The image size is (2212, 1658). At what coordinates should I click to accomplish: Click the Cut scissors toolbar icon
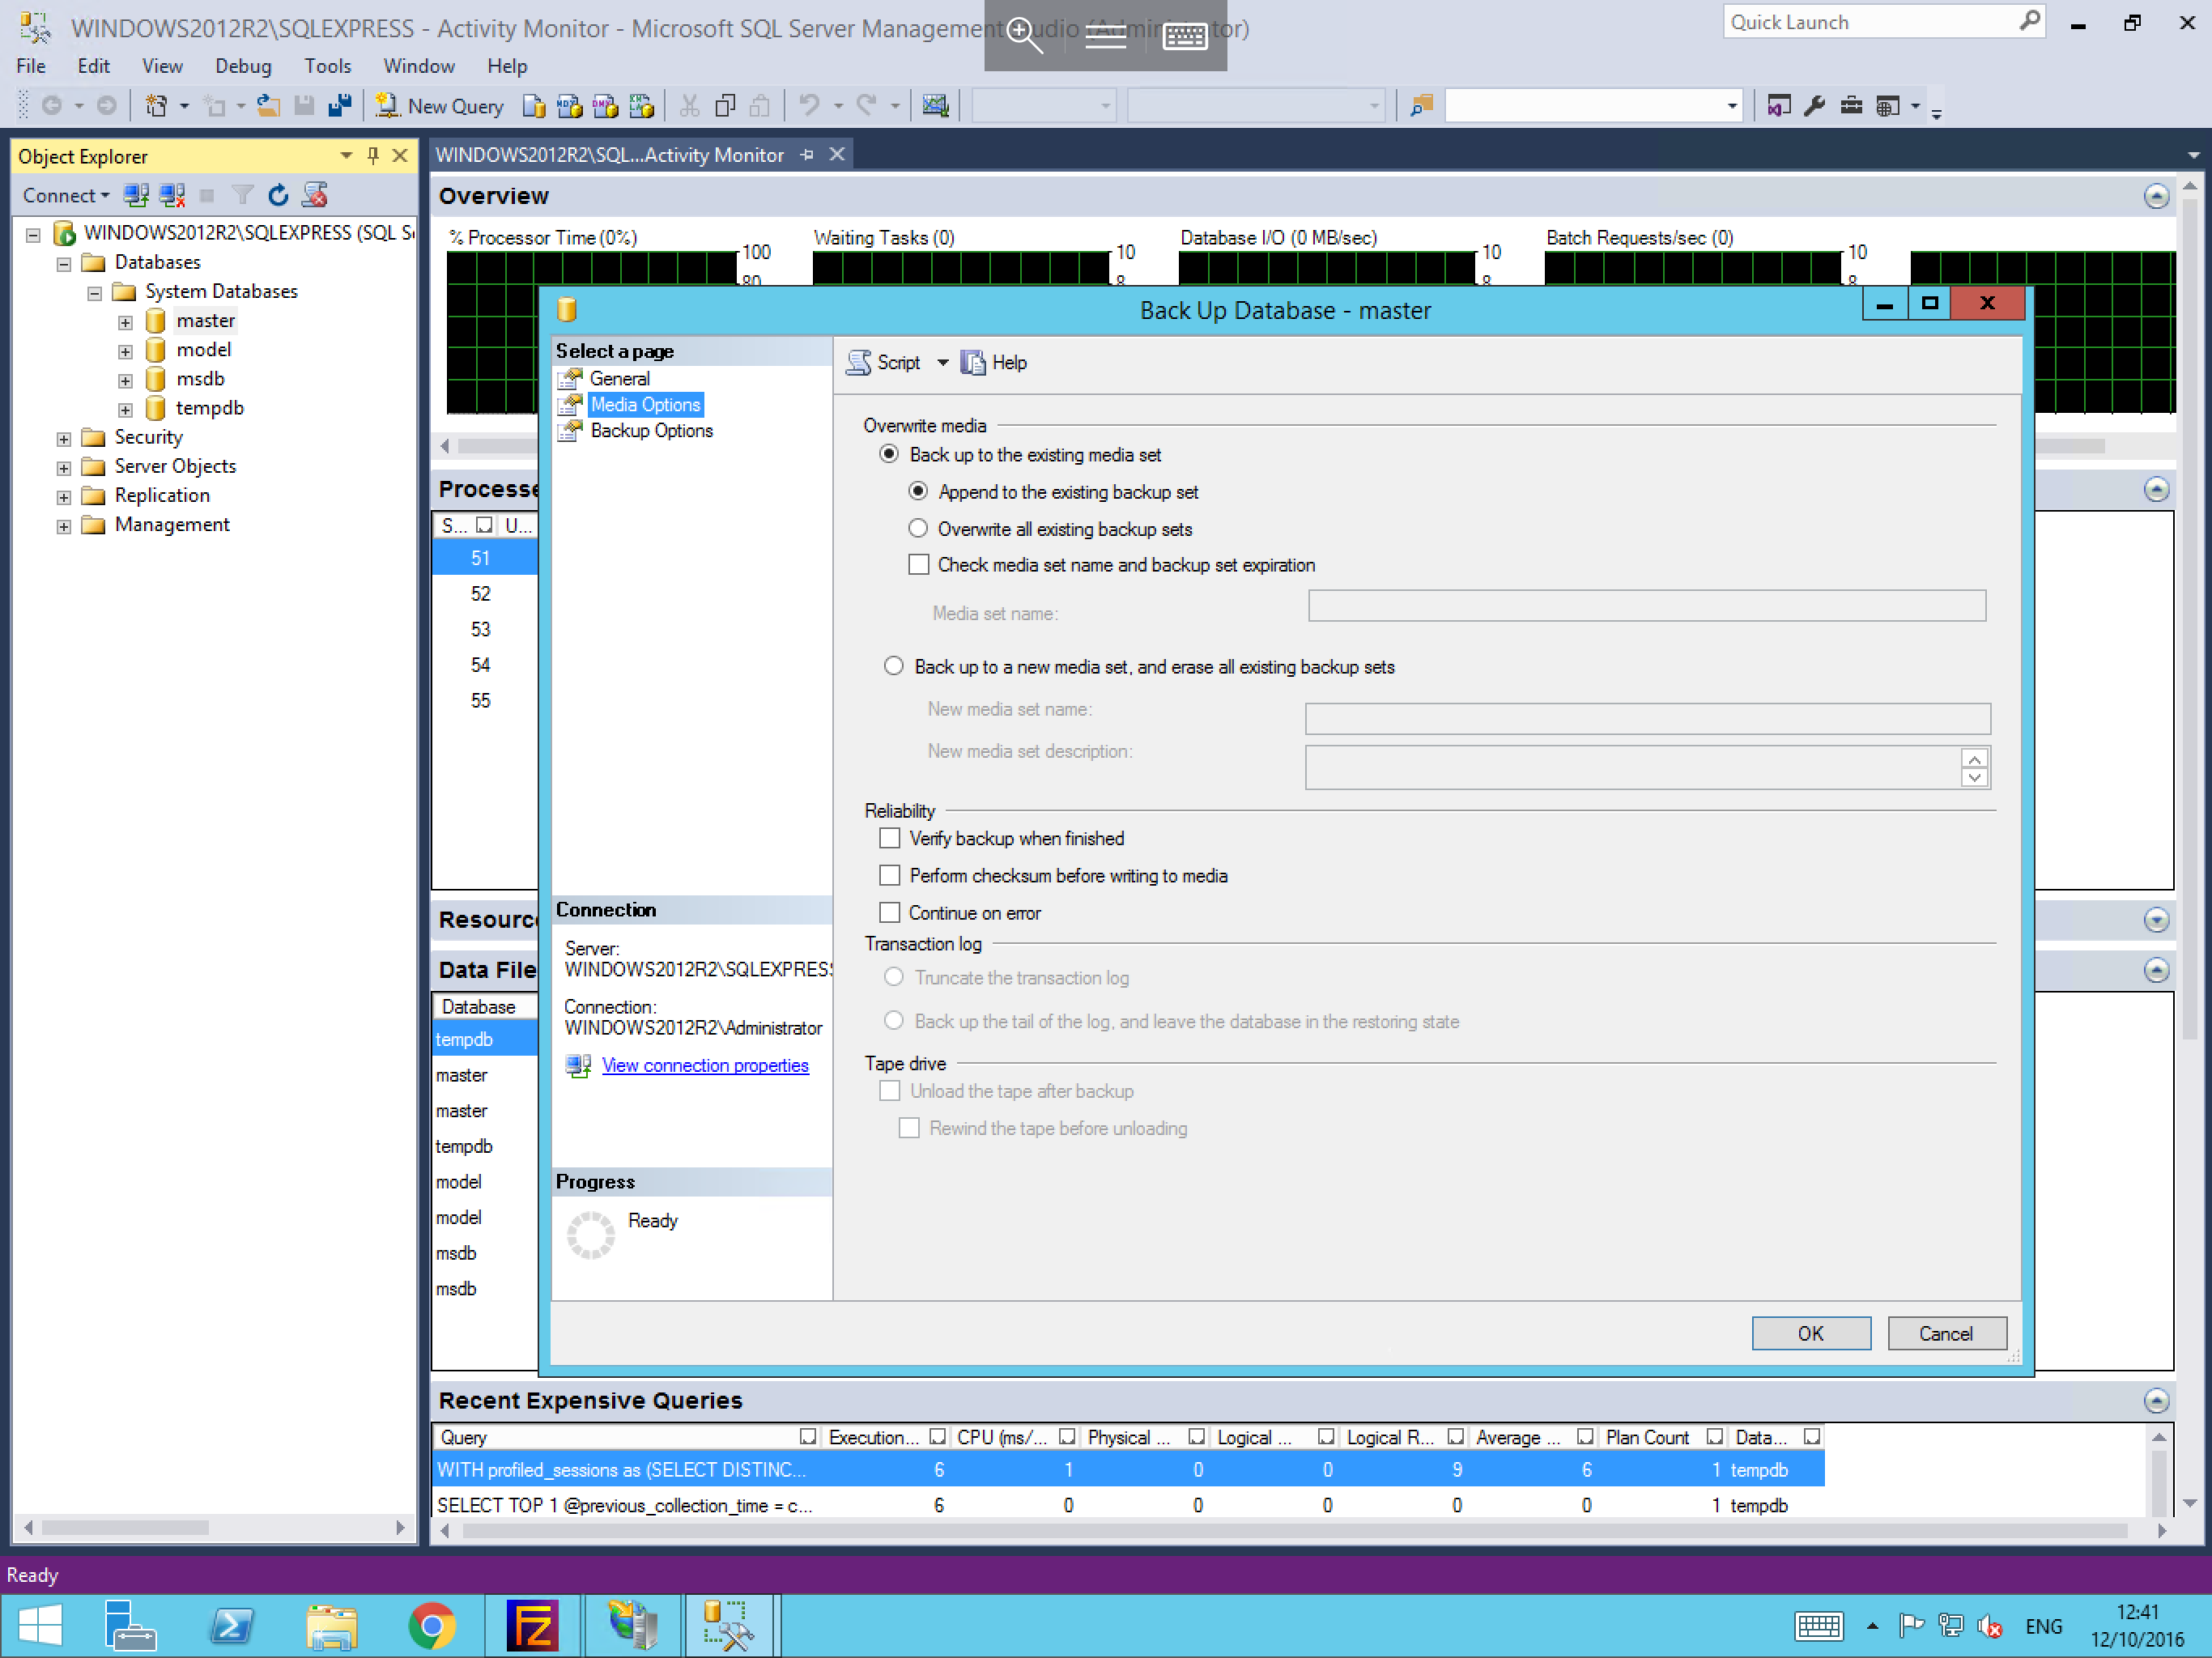[x=689, y=106]
